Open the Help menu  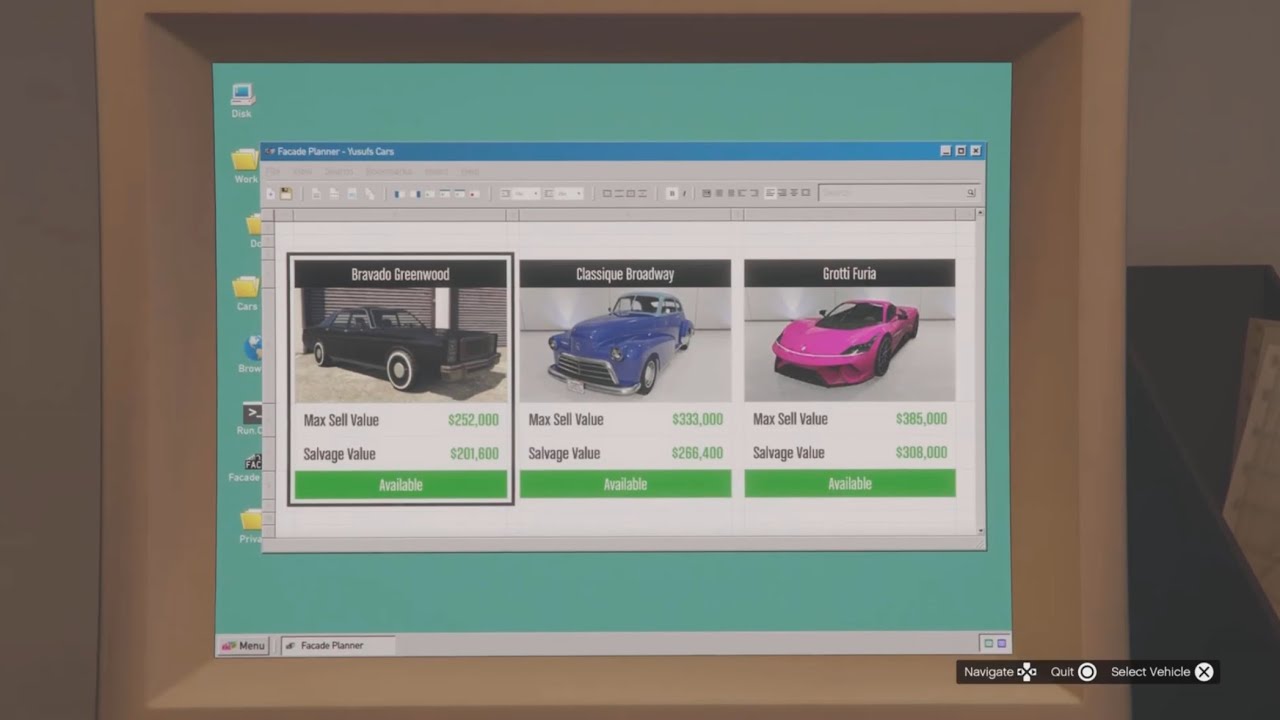(x=469, y=172)
